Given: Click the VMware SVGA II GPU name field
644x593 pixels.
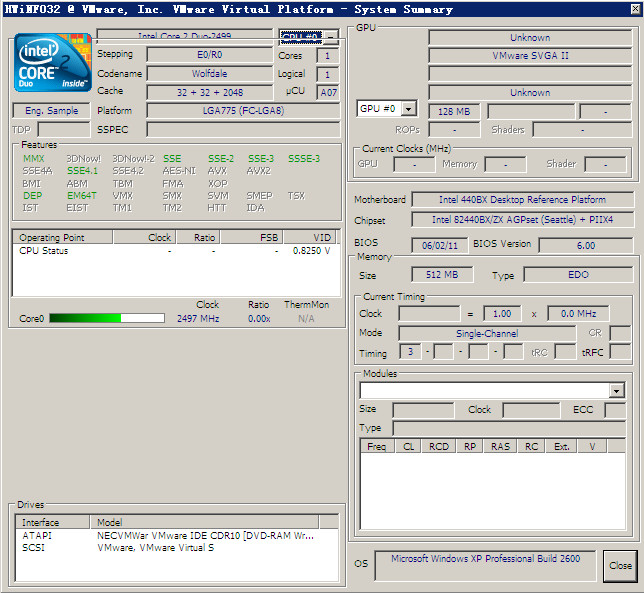Looking at the screenshot, I should click(530, 56).
